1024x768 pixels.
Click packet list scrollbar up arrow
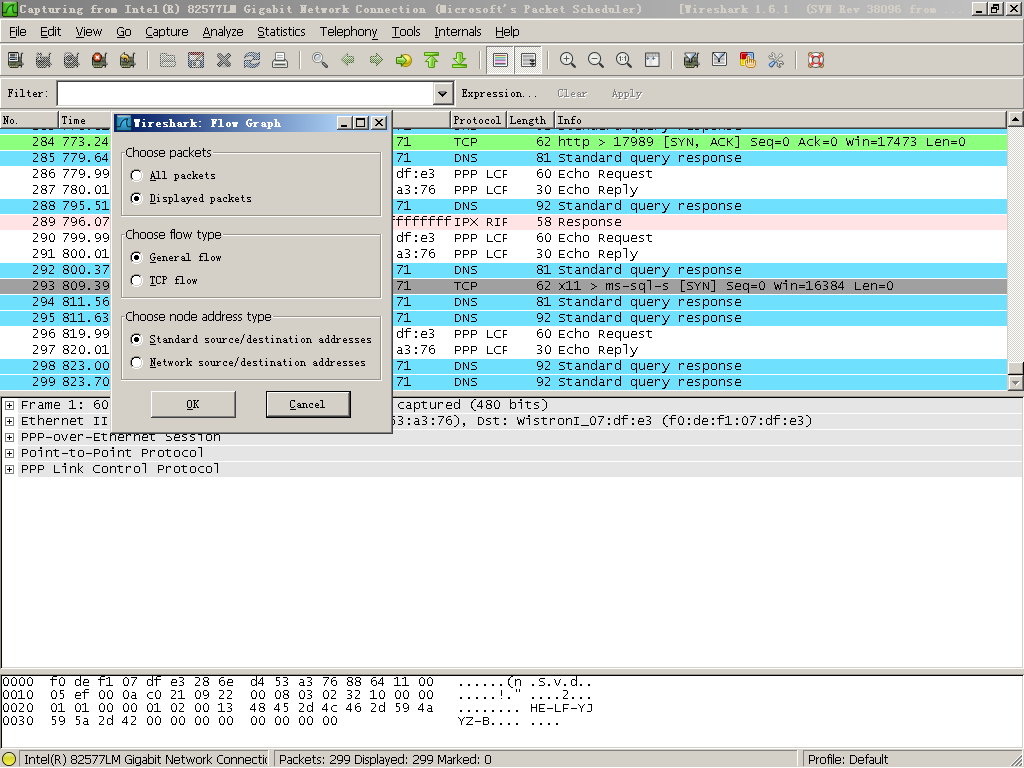coord(1016,119)
